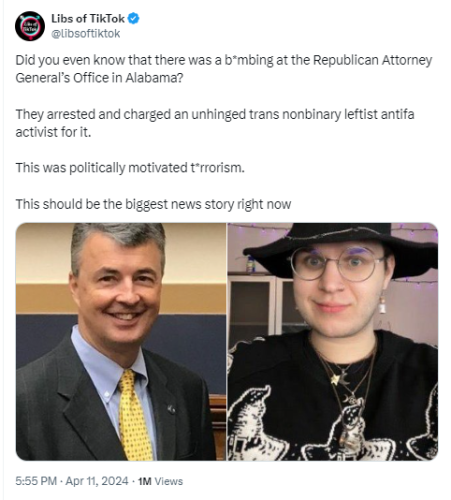Click the text "General's Office in Alabama?"
This screenshot has width=451, height=500.
point(99,78)
